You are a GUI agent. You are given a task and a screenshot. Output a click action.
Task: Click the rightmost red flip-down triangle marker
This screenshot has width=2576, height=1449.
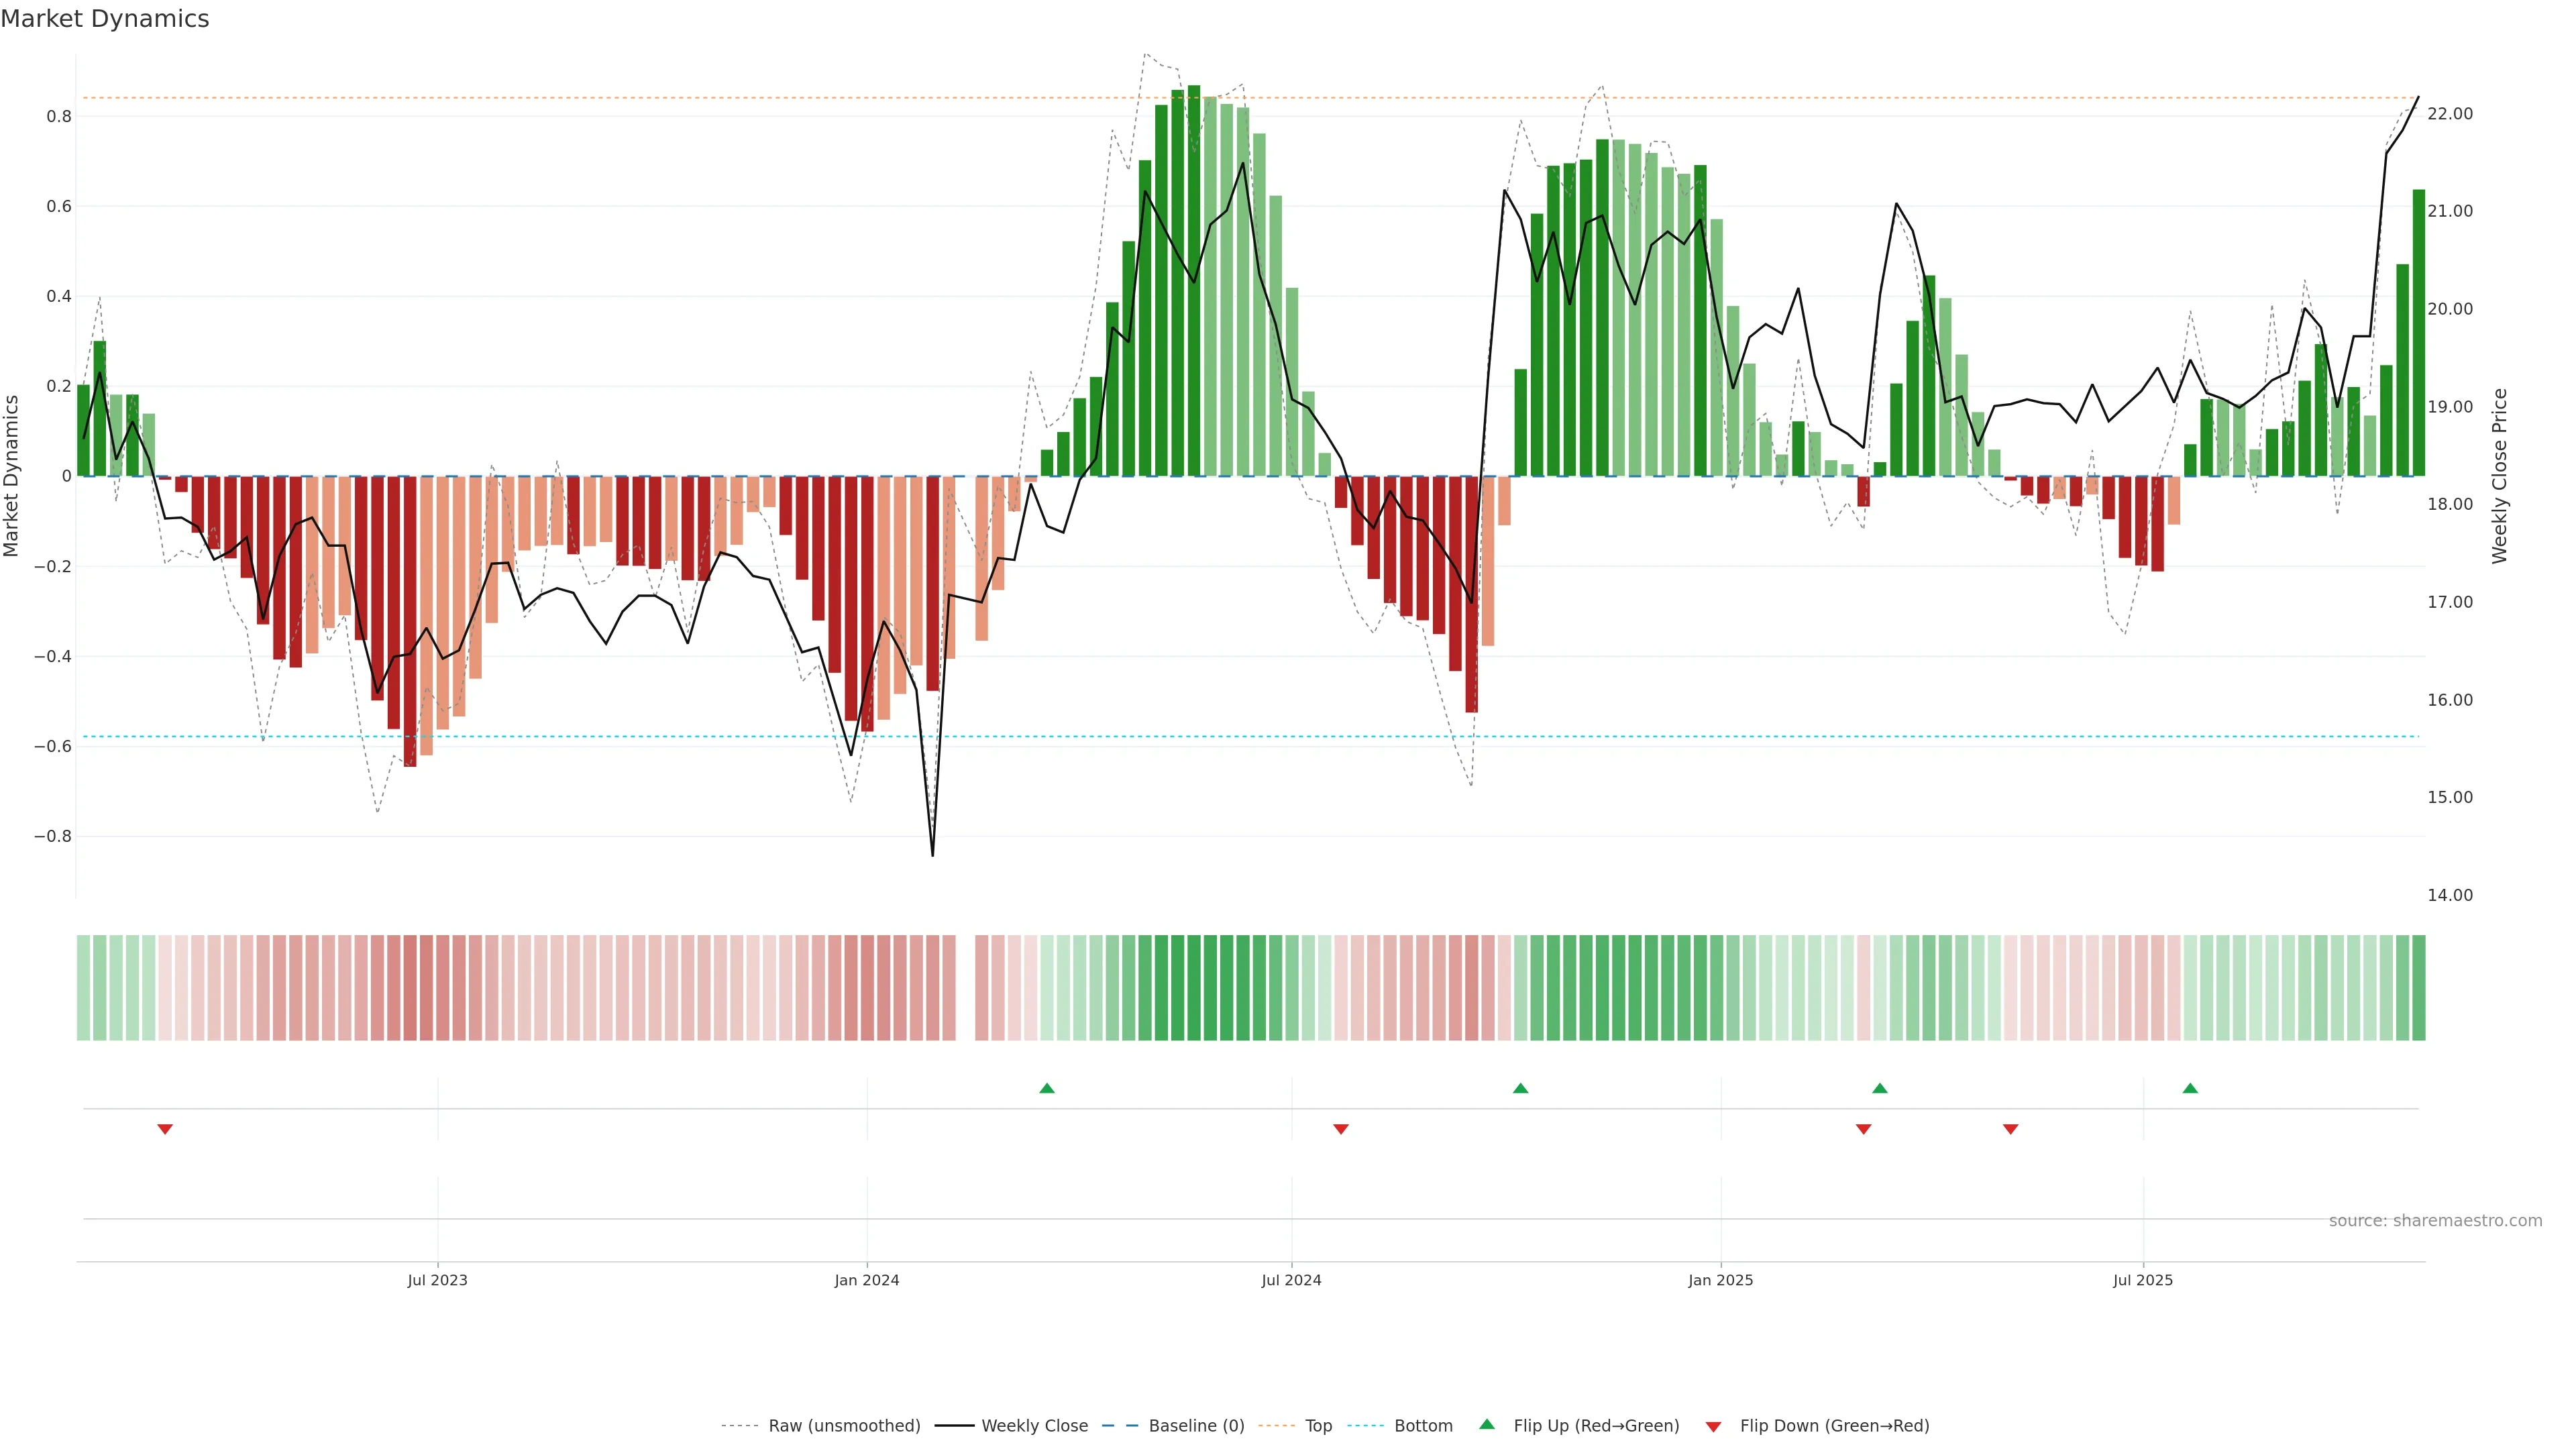click(x=2011, y=1129)
